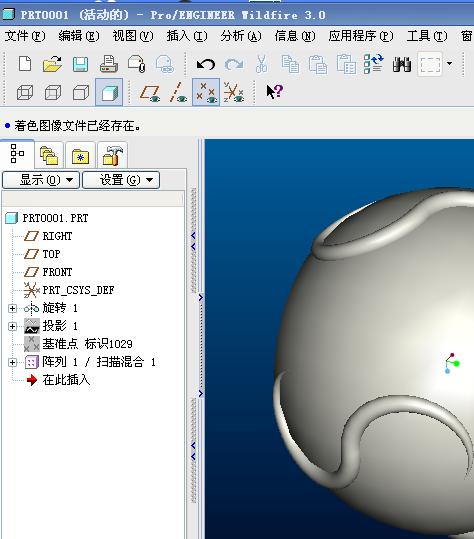Image resolution: width=474 pixels, height=539 pixels.
Task: Toggle datum points visibility
Action: [x=206, y=92]
